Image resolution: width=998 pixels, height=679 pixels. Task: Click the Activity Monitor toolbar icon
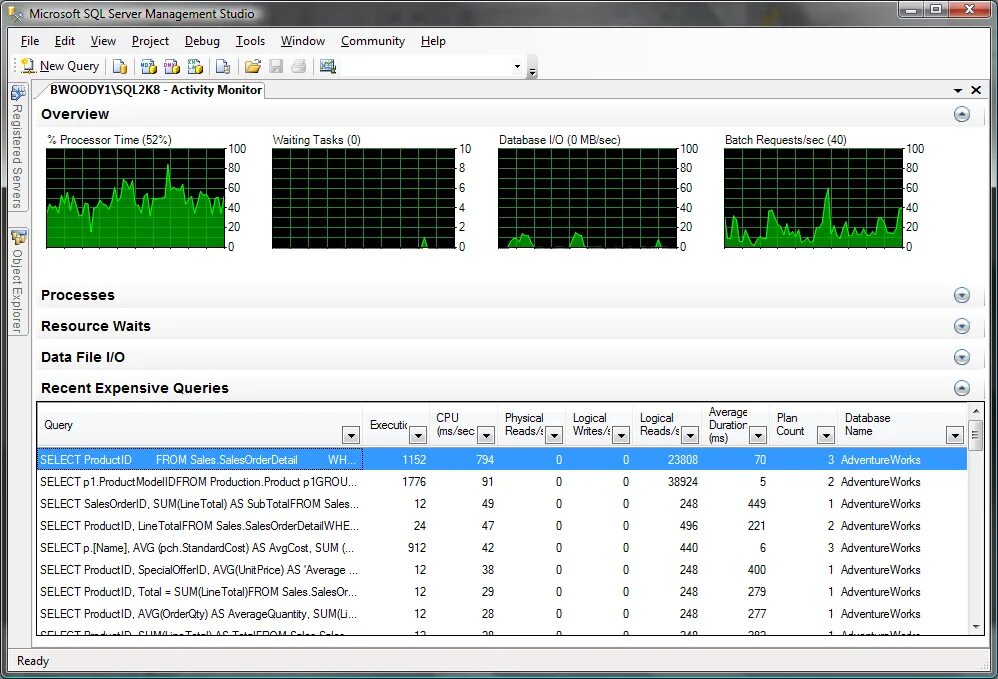(x=328, y=66)
